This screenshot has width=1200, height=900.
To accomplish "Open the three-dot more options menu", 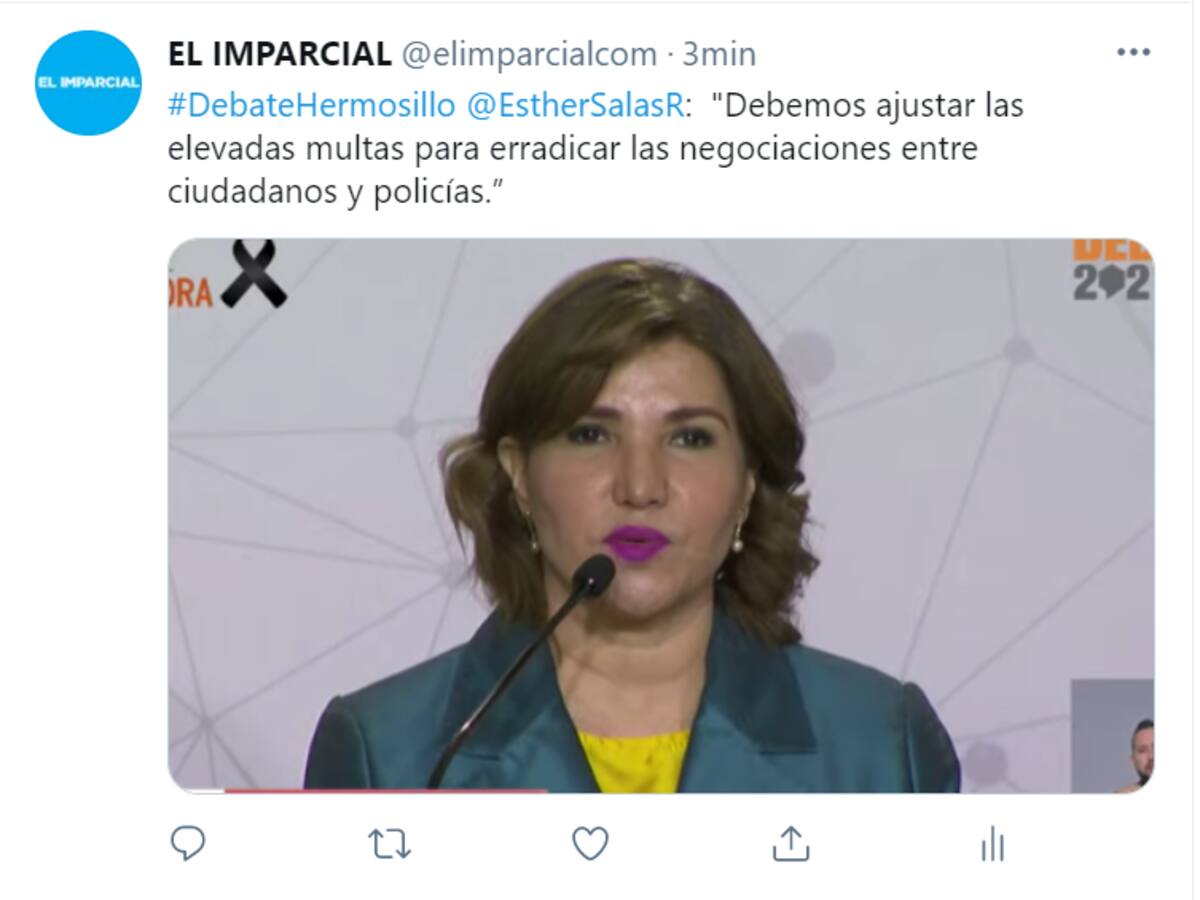I will tap(1133, 53).
